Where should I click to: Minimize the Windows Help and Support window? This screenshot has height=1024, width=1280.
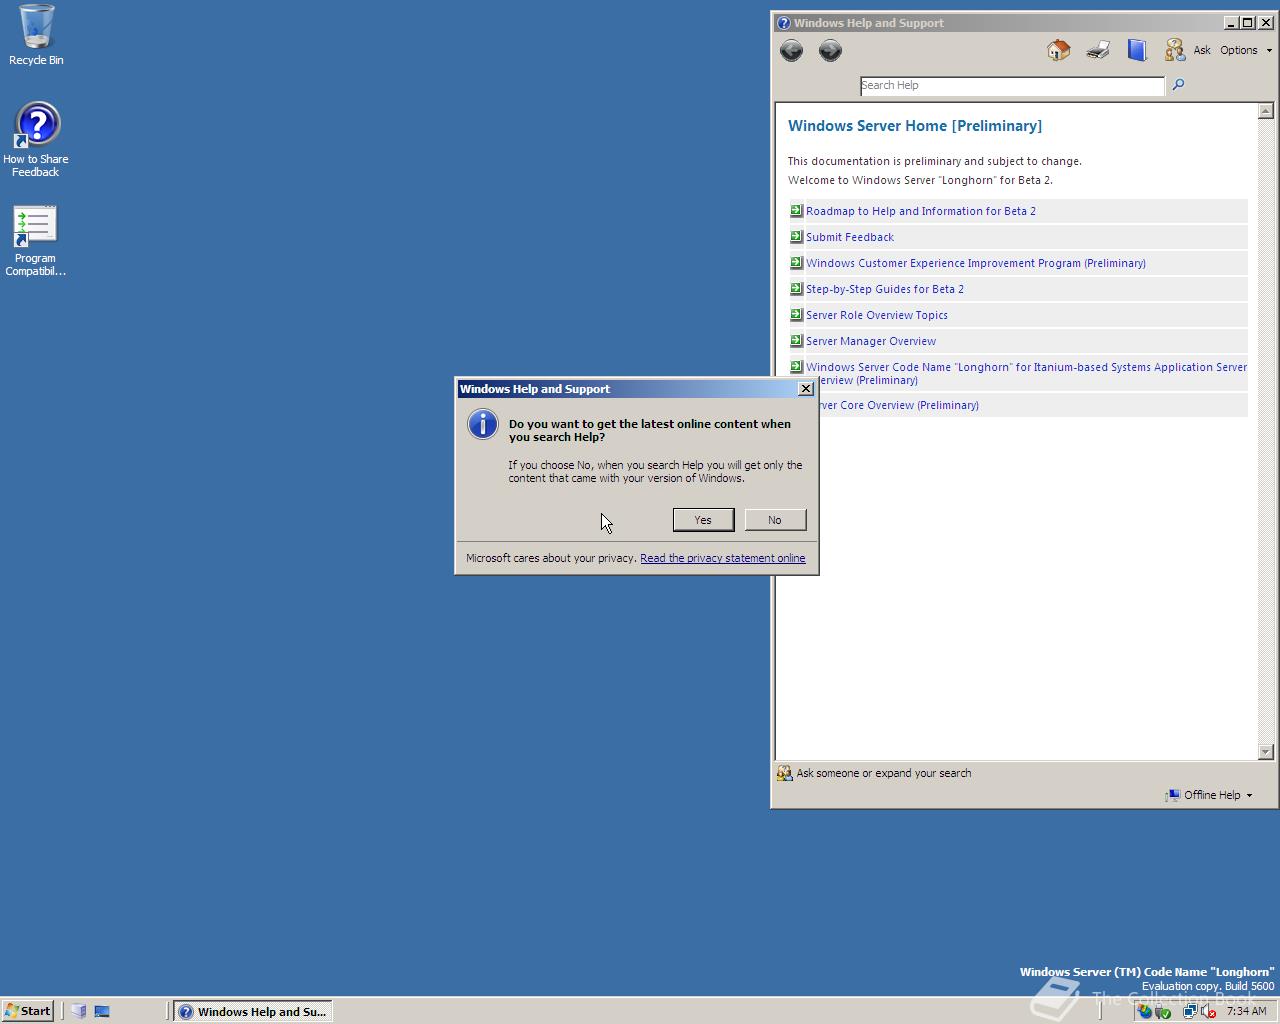click(x=1231, y=23)
